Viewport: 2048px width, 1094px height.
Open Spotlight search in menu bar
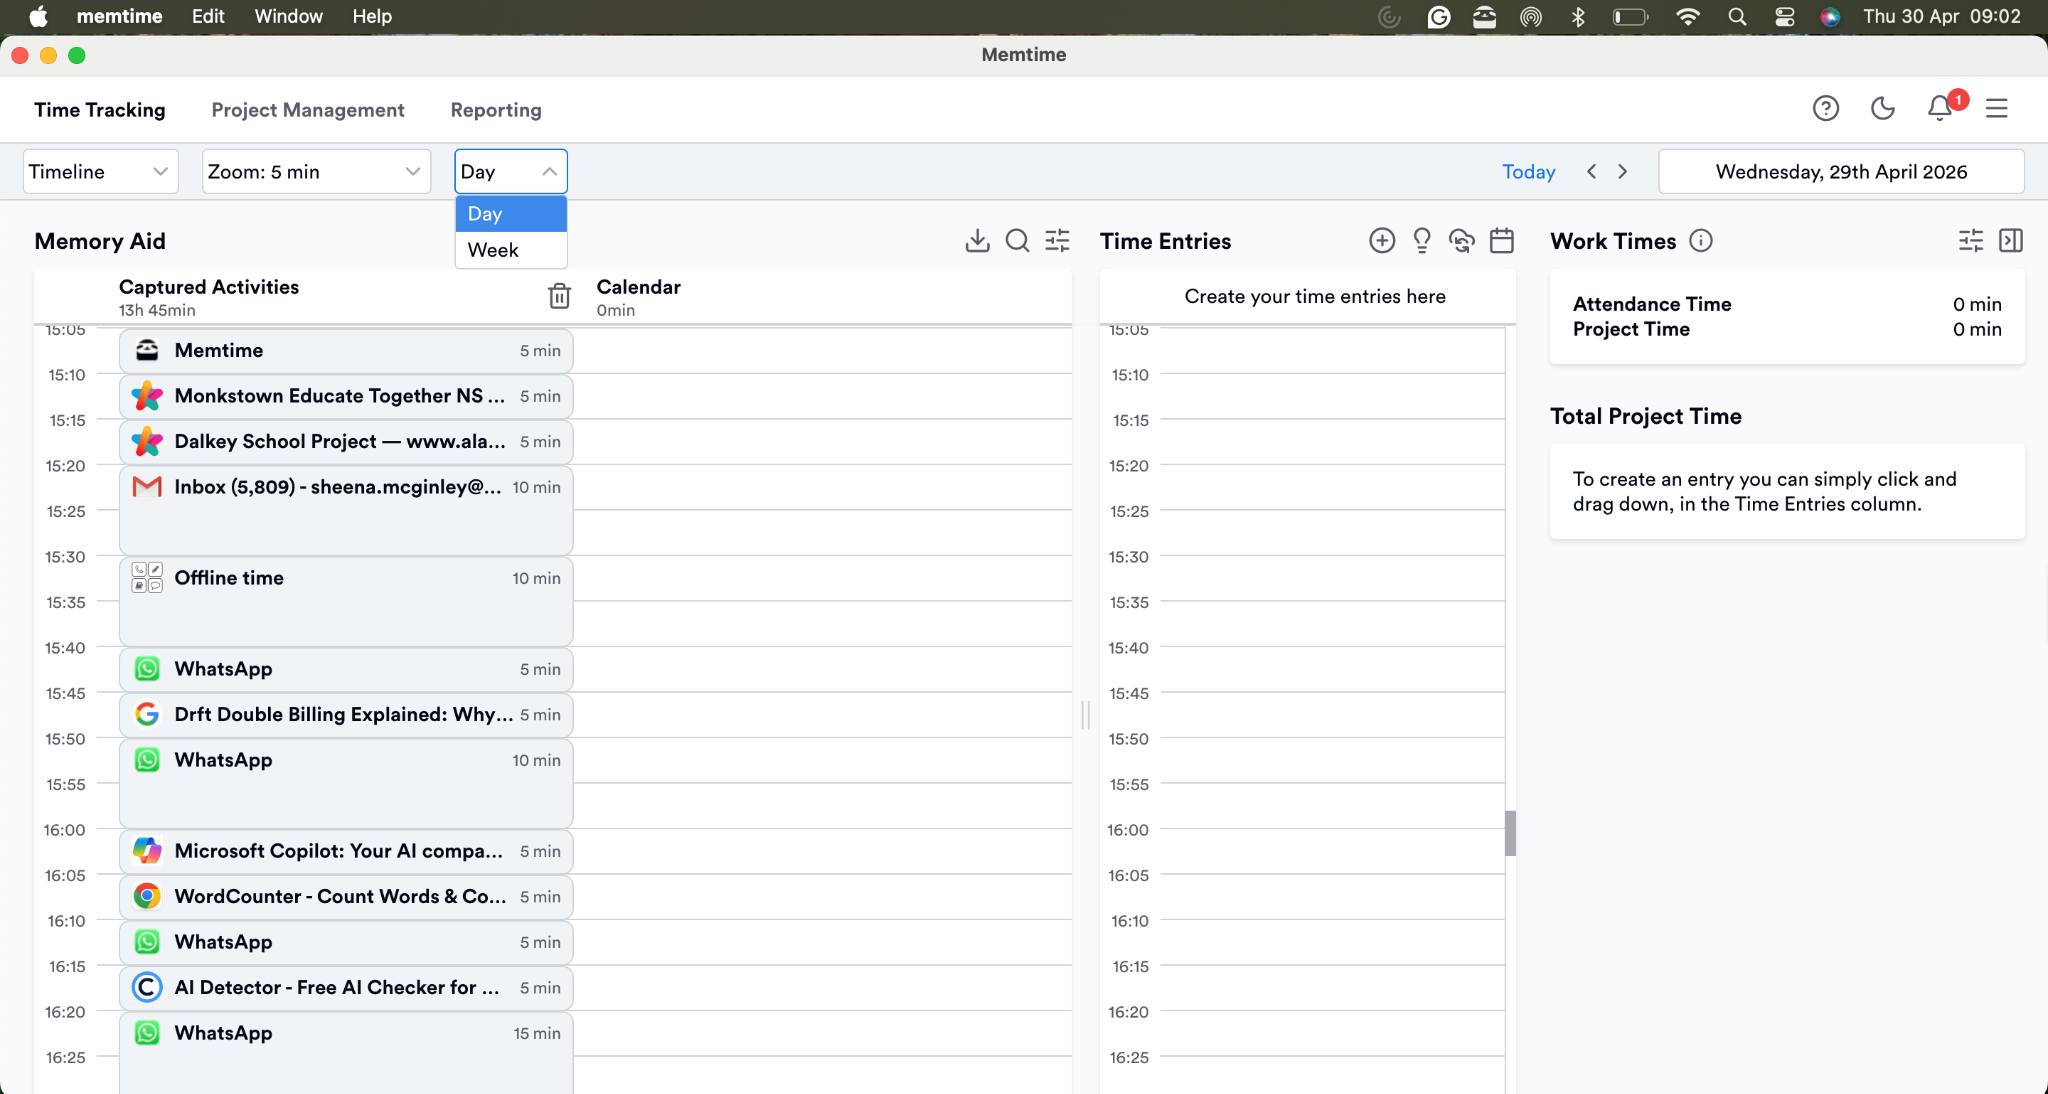click(x=1737, y=17)
